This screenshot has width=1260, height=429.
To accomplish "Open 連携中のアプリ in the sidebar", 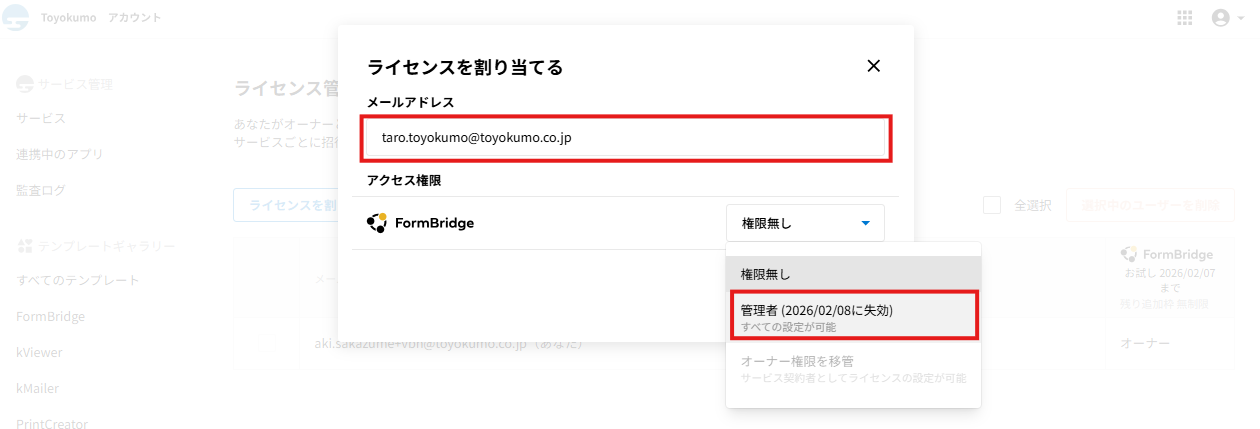I will (x=59, y=154).
